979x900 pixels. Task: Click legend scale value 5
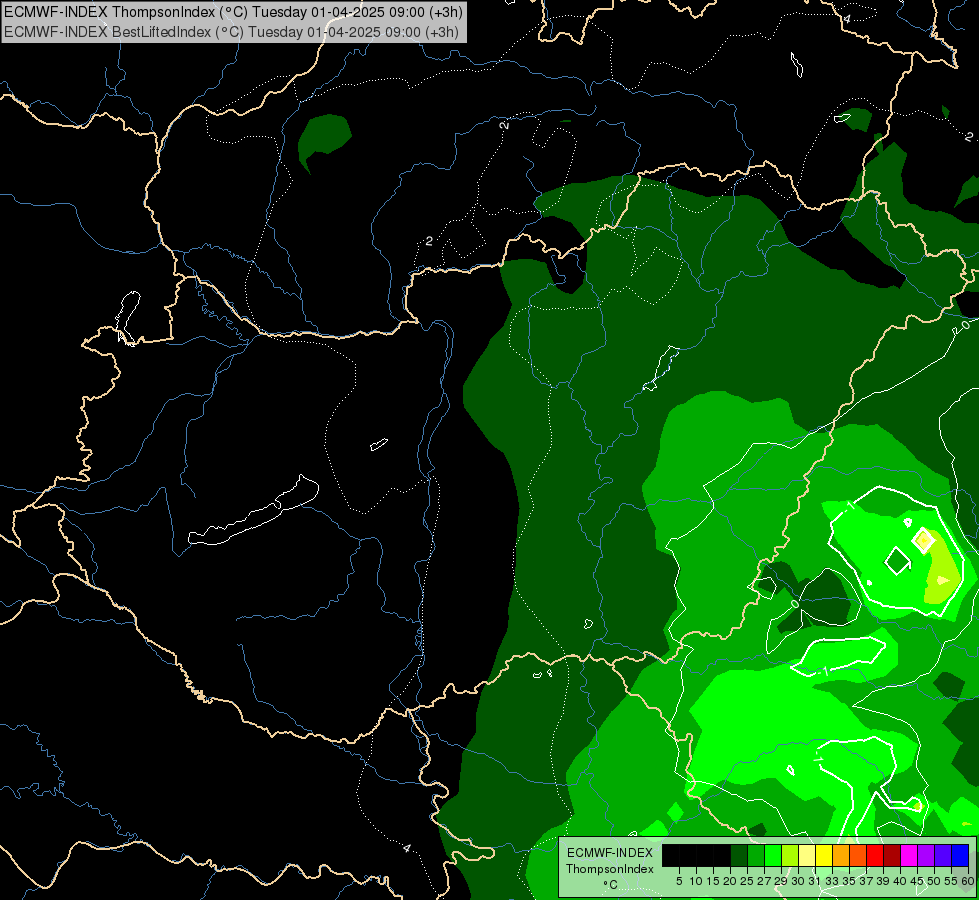(x=679, y=881)
